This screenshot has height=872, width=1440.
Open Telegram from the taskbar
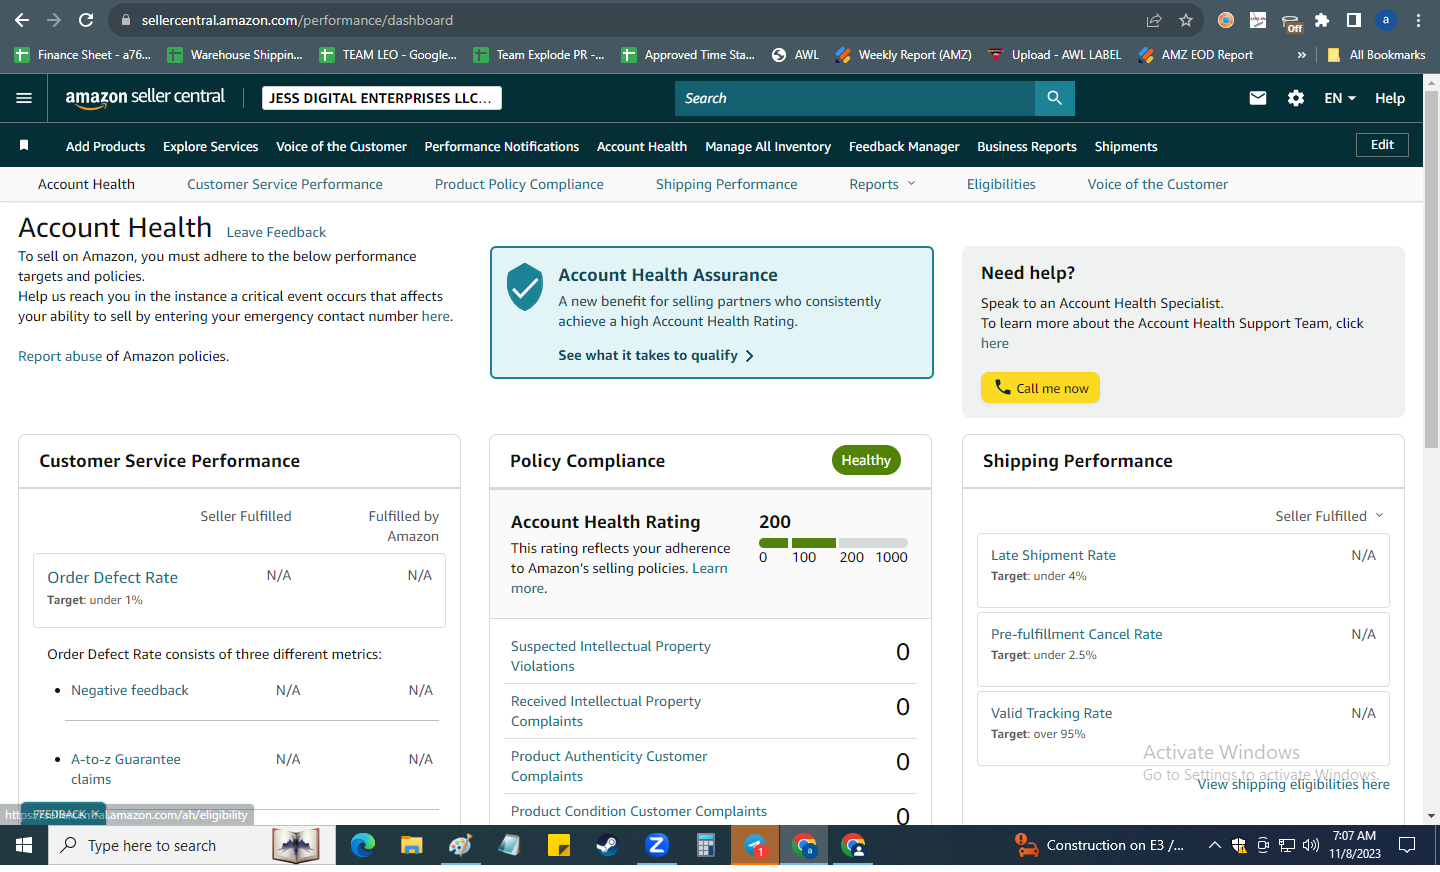click(x=755, y=846)
